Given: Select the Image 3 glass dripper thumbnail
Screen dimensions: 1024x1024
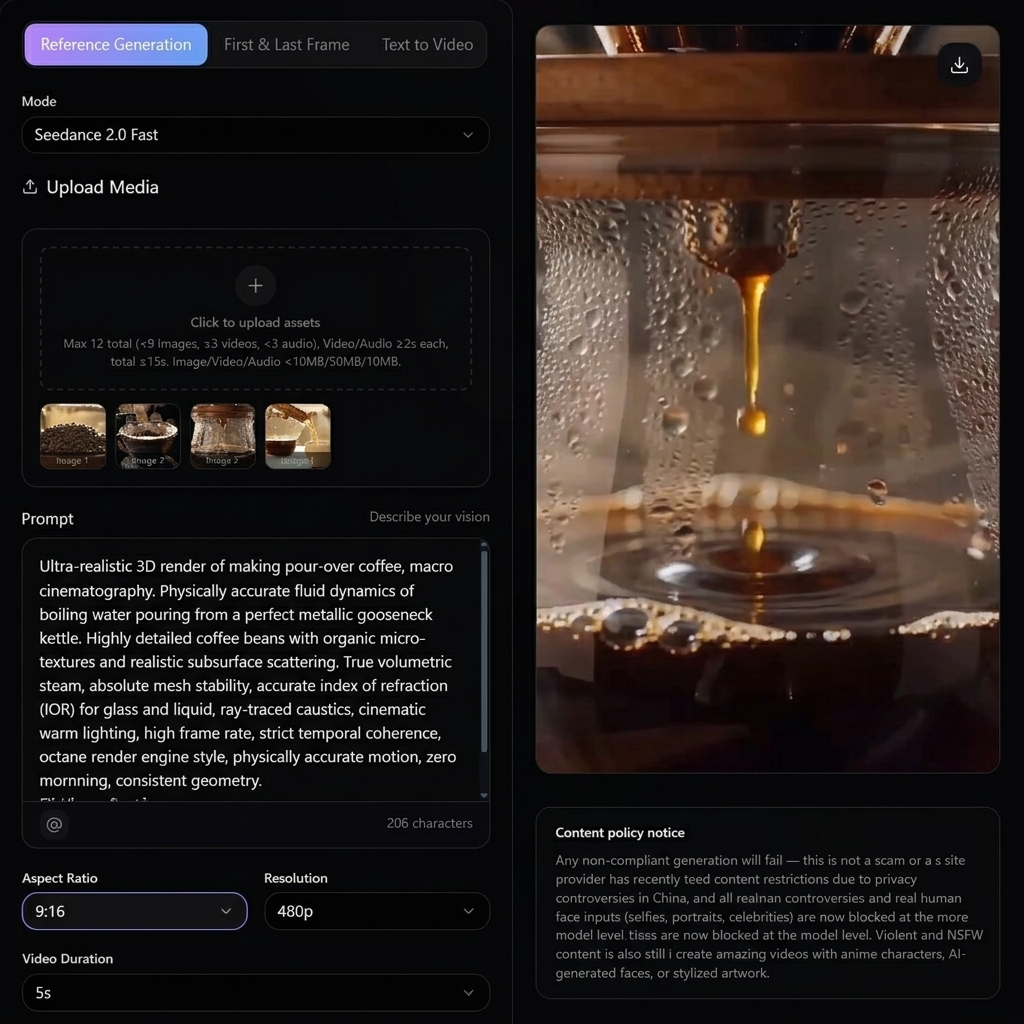Looking at the screenshot, I should click(x=223, y=436).
